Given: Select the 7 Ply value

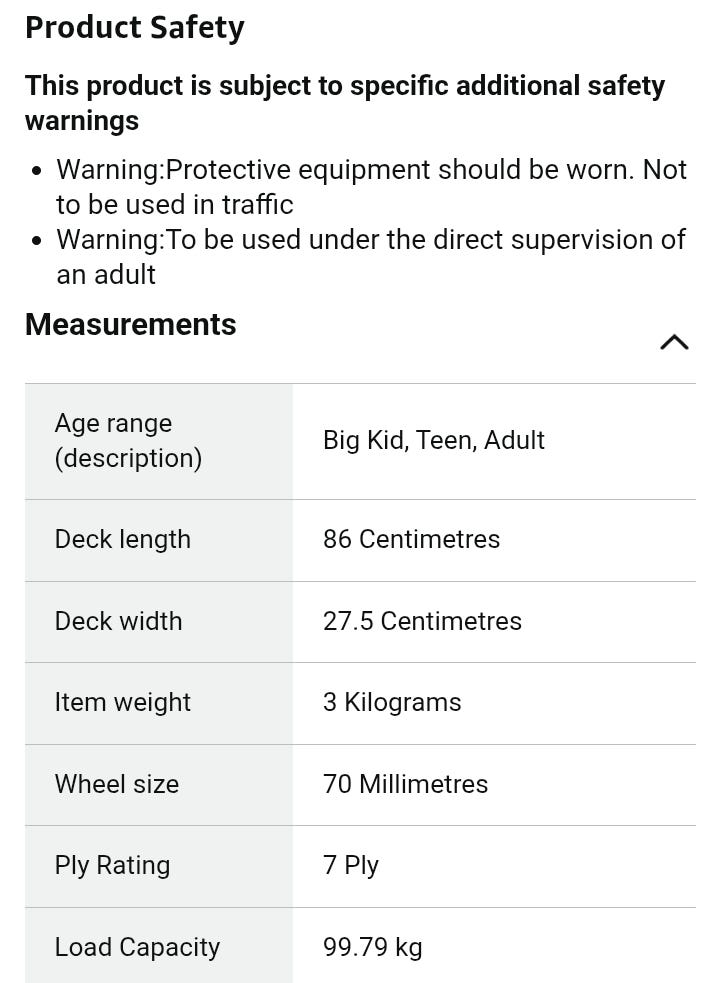Looking at the screenshot, I should (x=351, y=866).
